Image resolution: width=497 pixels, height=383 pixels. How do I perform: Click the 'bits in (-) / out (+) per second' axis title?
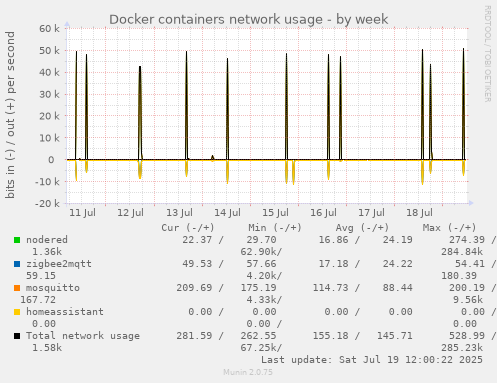coord(10,115)
